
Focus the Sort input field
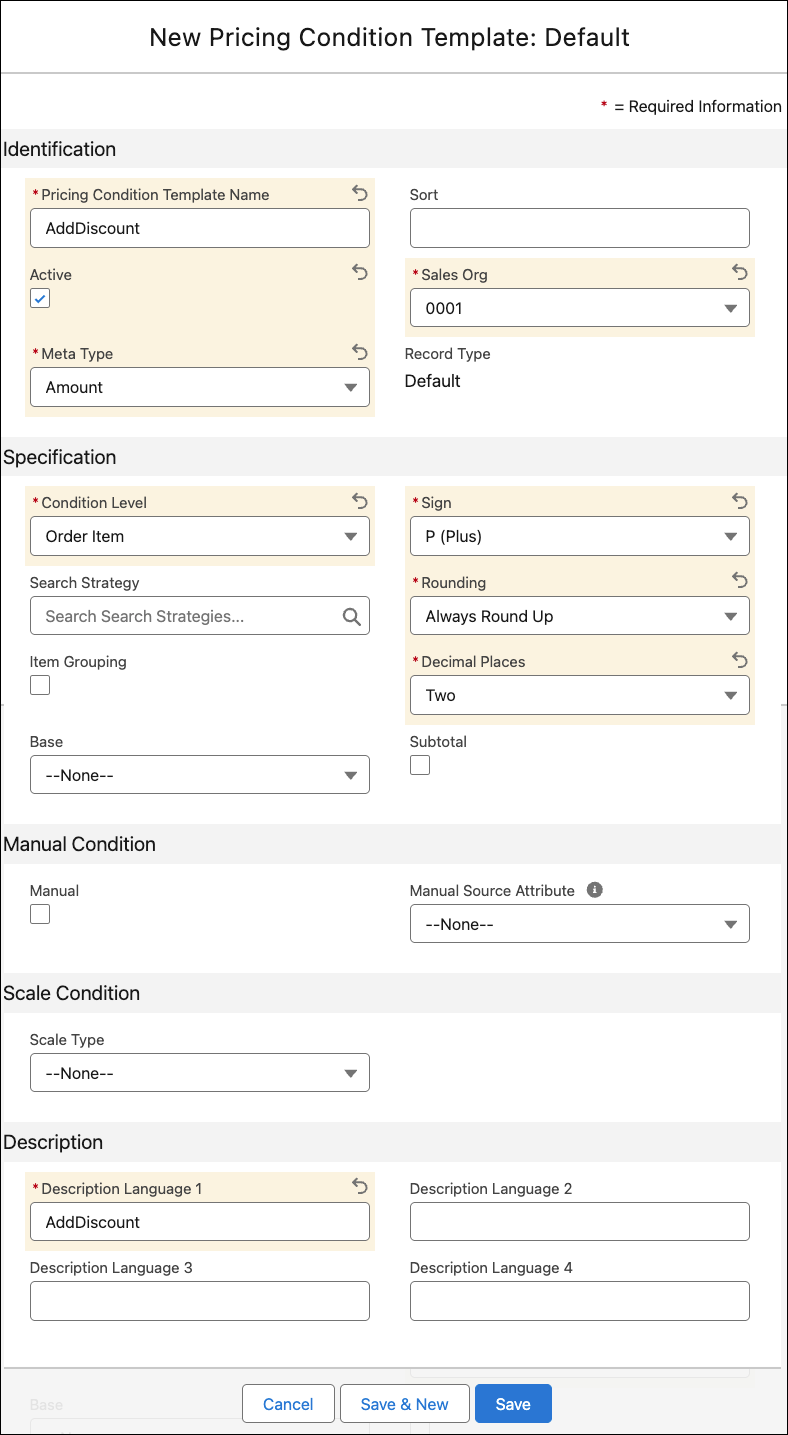tap(580, 228)
